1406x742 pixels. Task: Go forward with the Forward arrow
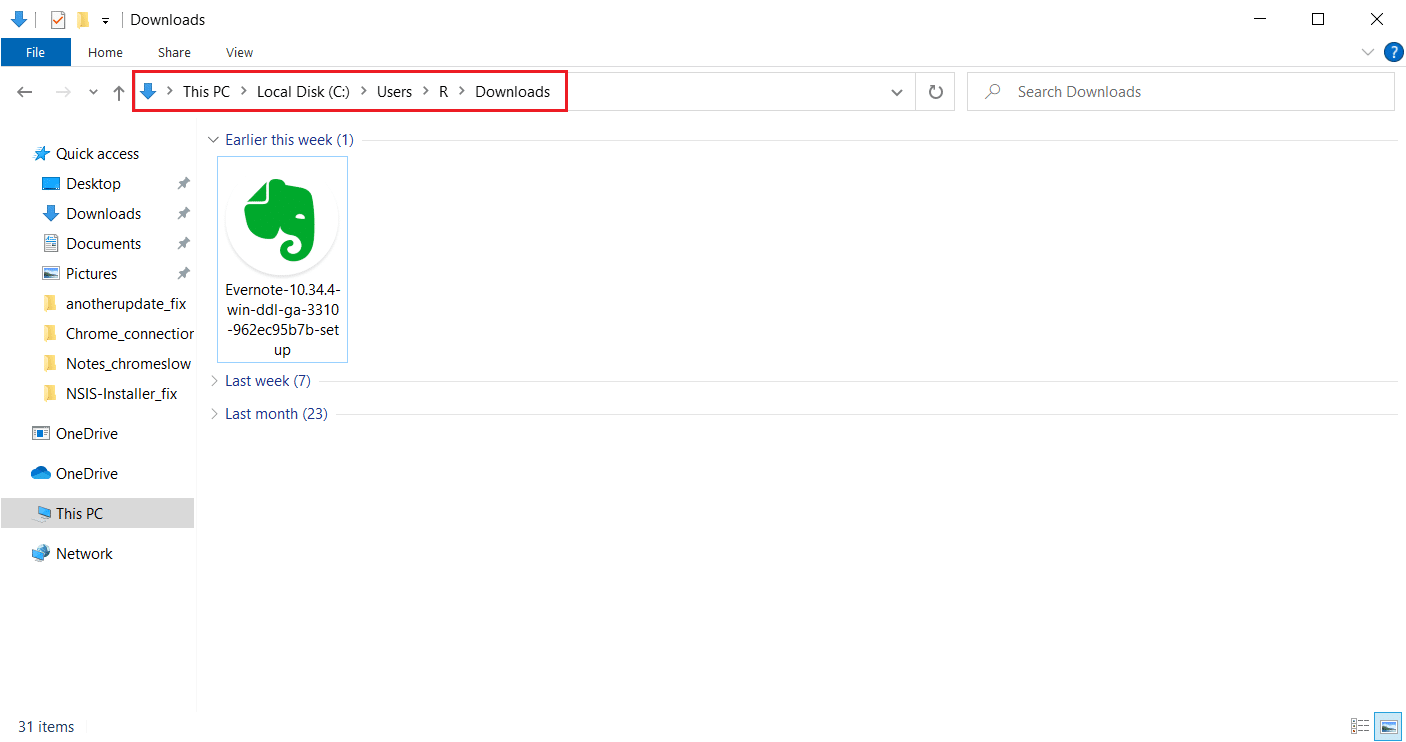coord(62,92)
